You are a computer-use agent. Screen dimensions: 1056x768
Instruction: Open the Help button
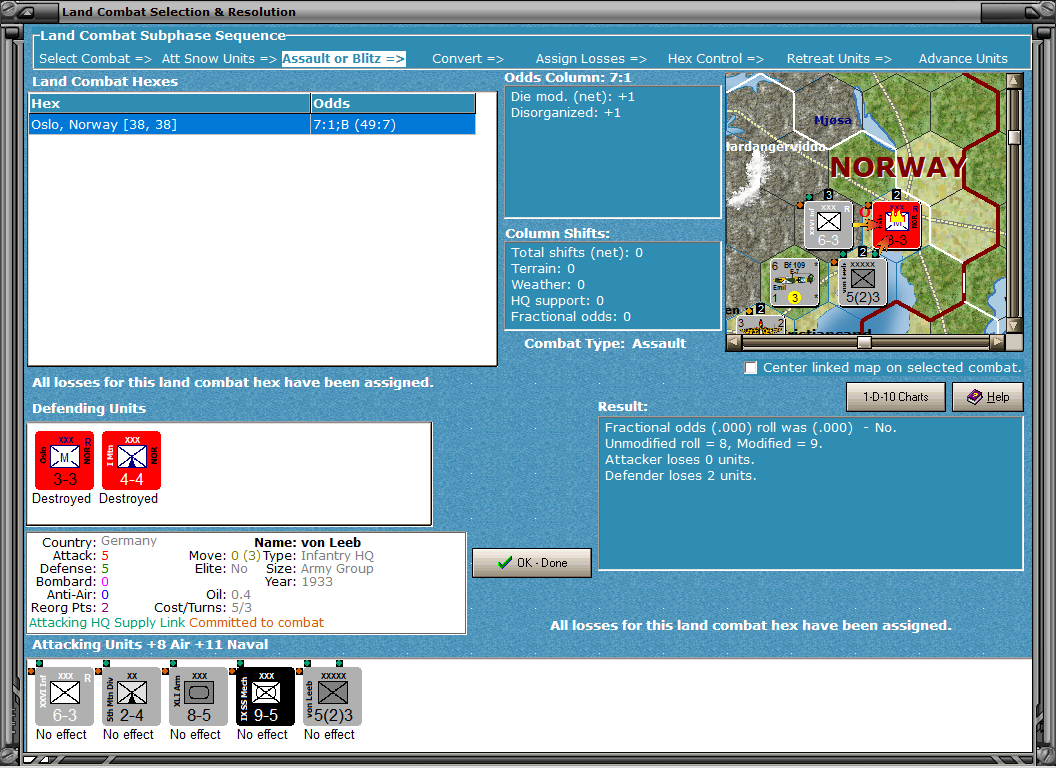(x=988, y=397)
